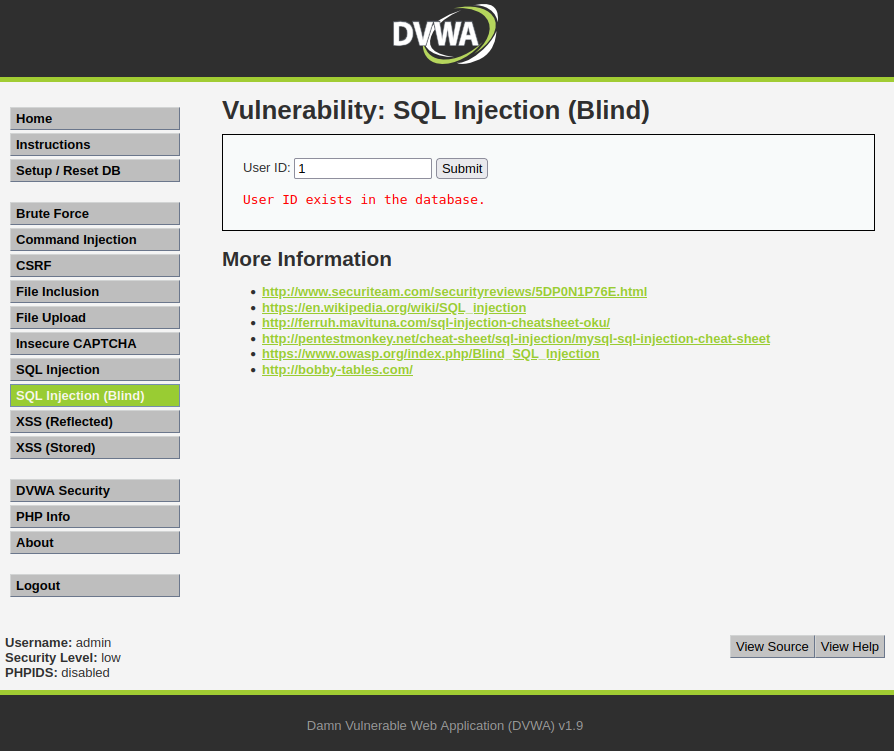The height and width of the screenshot is (751, 894).
Task: Select the highlighted SQL Injection (Blind) item
Action: (x=95, y=396)
